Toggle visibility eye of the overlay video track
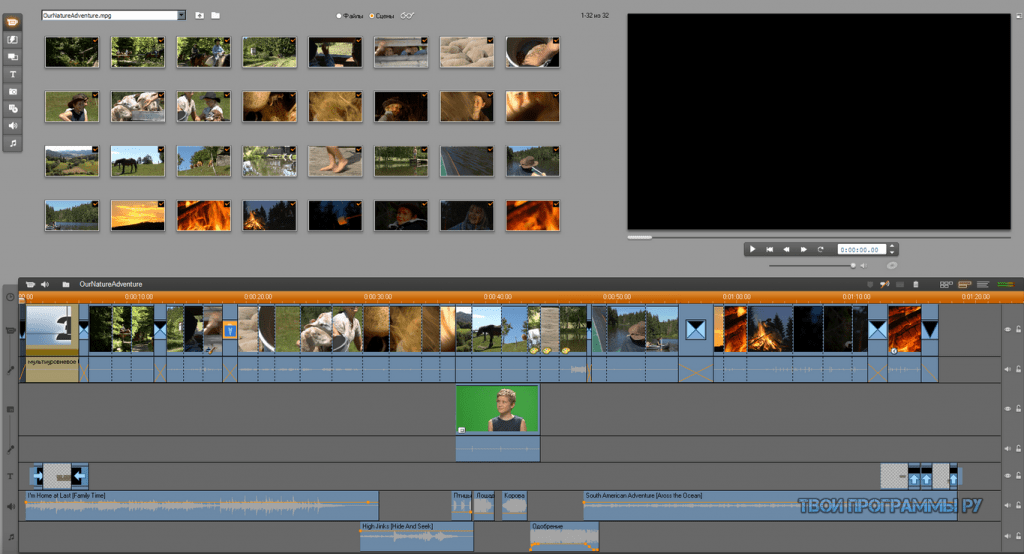Viewport: 1024px width, 554px height. tap(1008, 409)
